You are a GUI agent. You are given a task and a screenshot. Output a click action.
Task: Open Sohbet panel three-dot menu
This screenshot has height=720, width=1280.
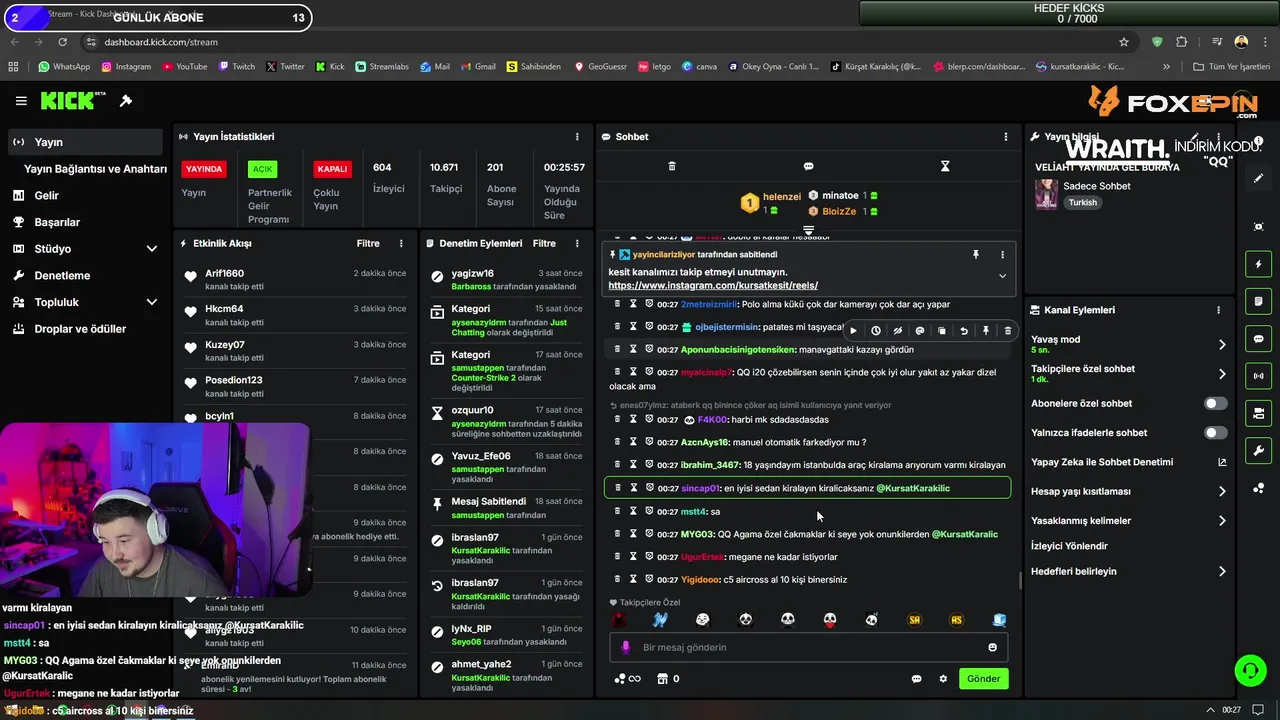pyautogui.click(x=1006, y=136)
